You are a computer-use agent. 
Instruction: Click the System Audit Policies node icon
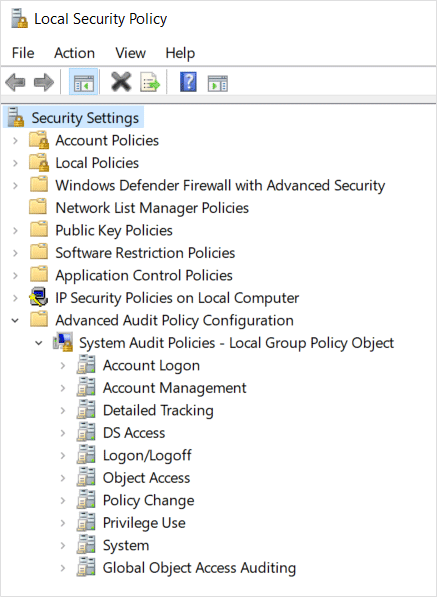(x=63, y=342)
